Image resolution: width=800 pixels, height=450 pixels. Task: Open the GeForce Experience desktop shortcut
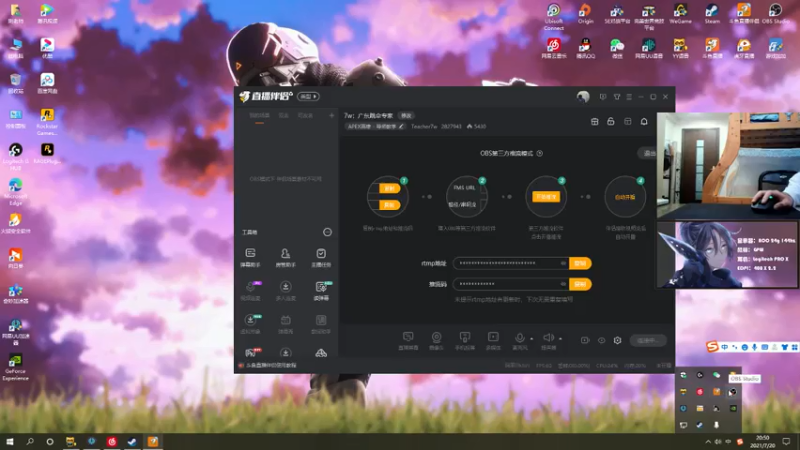coord(15,366)
